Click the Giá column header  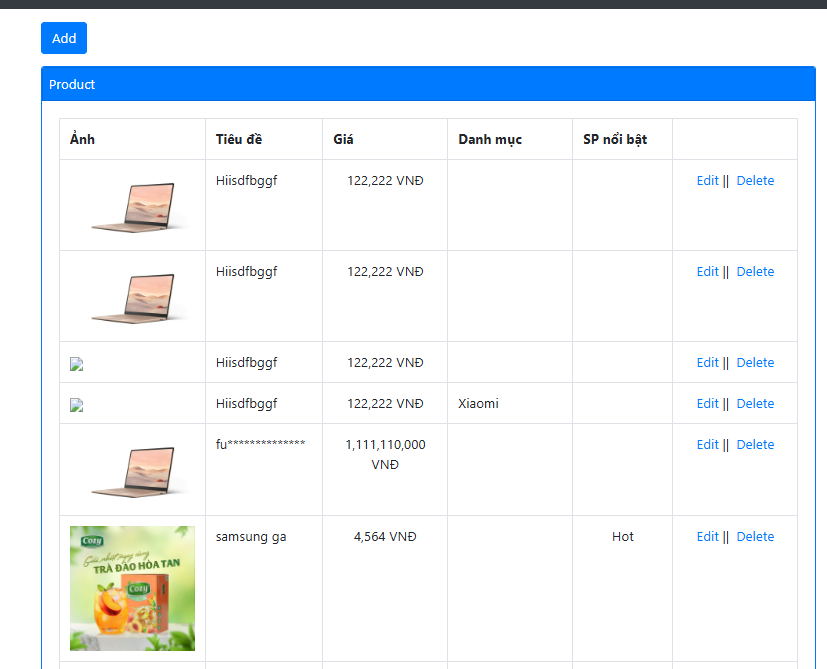click(343, 139)
